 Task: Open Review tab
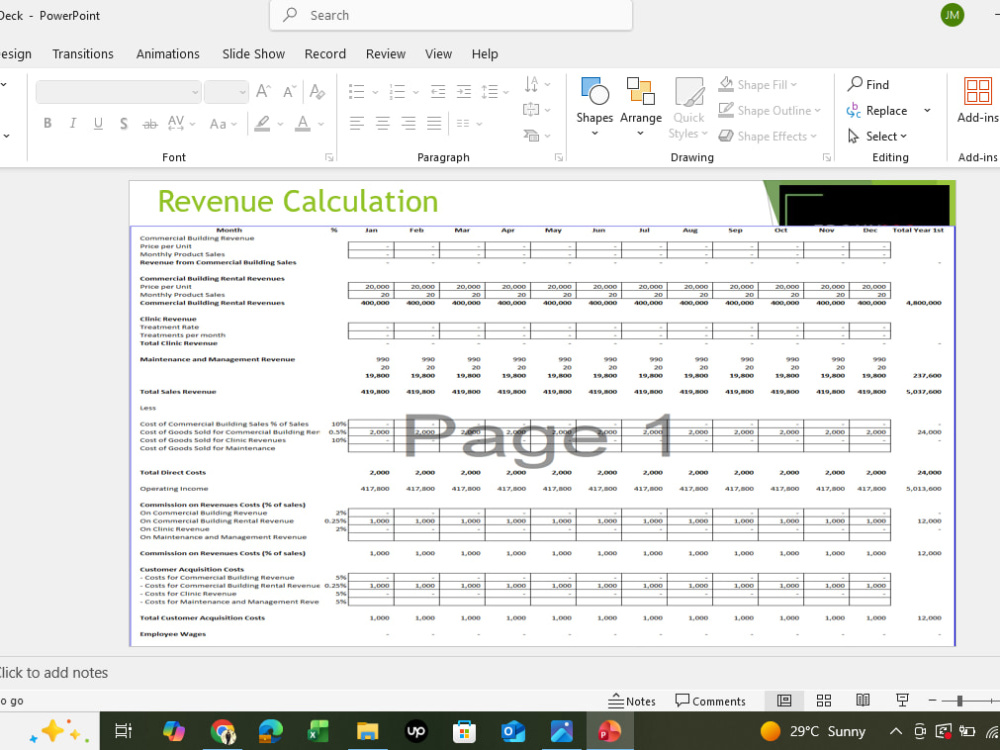tap(385, 54)
